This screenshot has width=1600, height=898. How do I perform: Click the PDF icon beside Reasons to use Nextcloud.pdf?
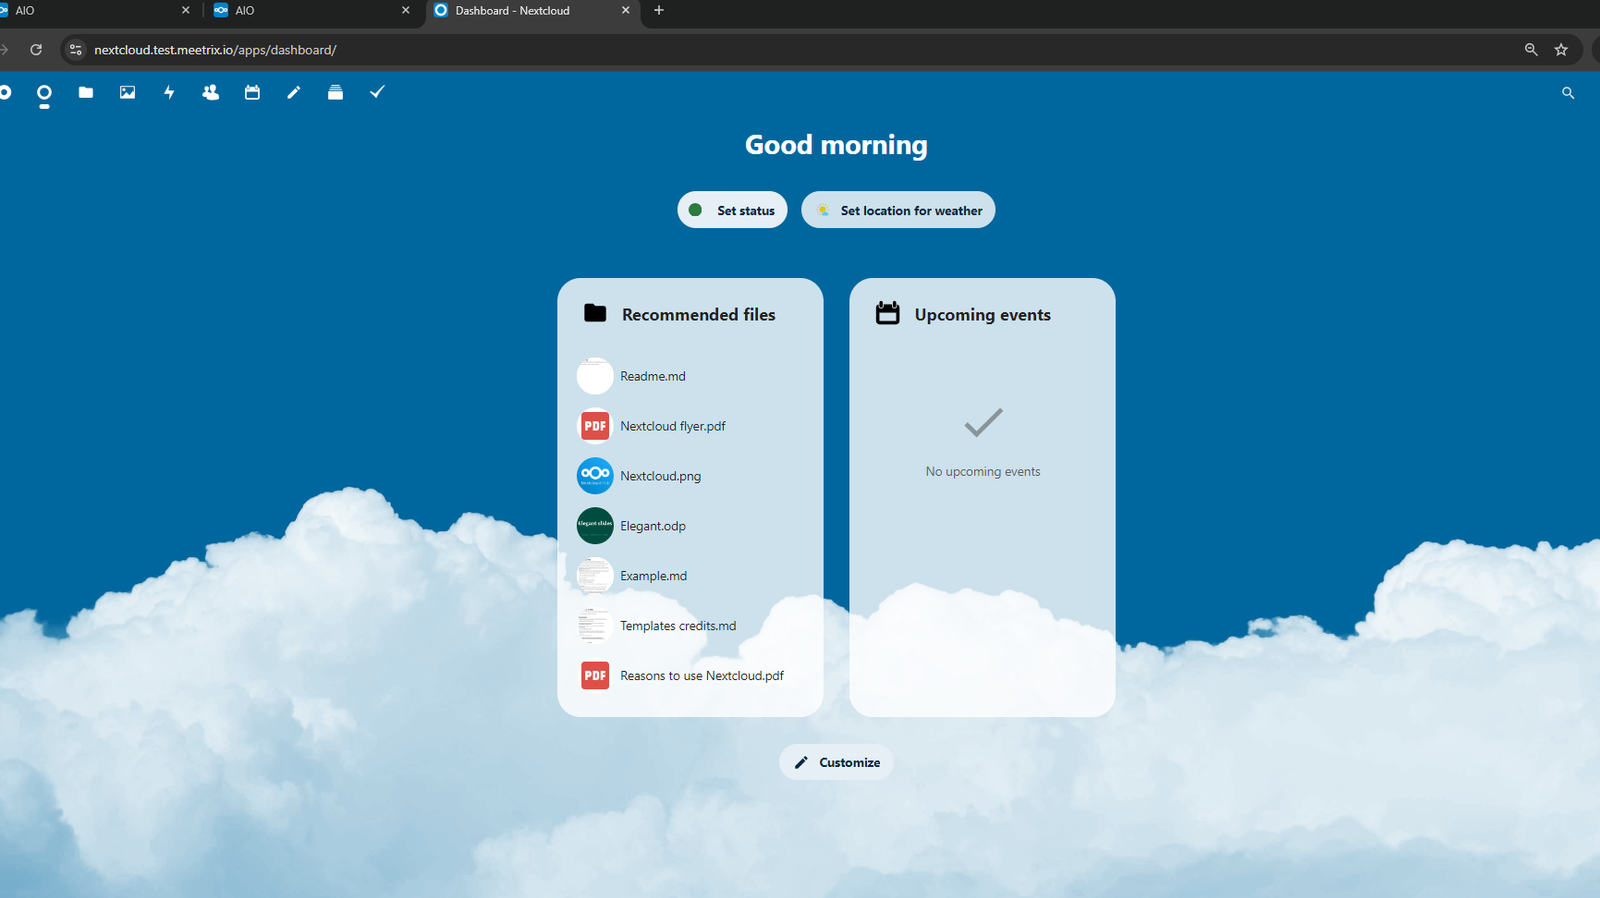[x=595, y=676]
